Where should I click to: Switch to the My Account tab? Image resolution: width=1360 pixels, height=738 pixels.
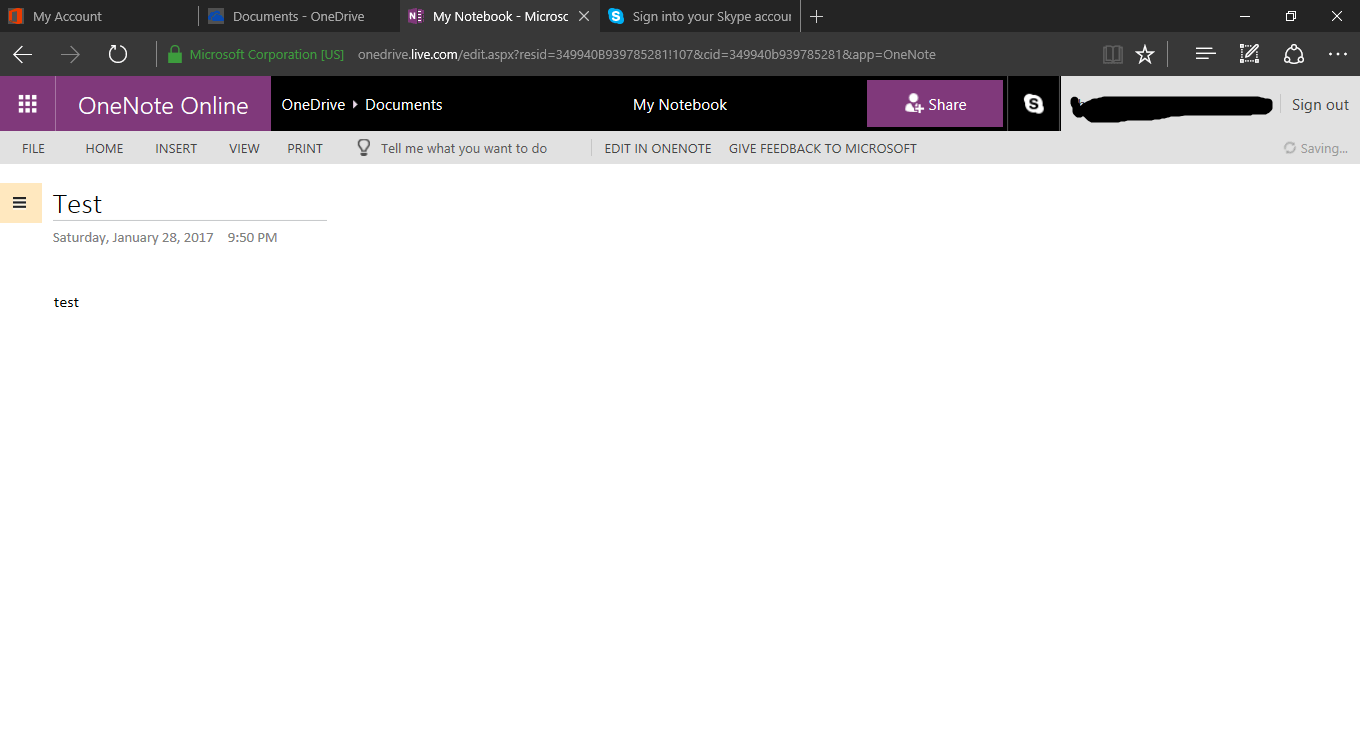100,16
